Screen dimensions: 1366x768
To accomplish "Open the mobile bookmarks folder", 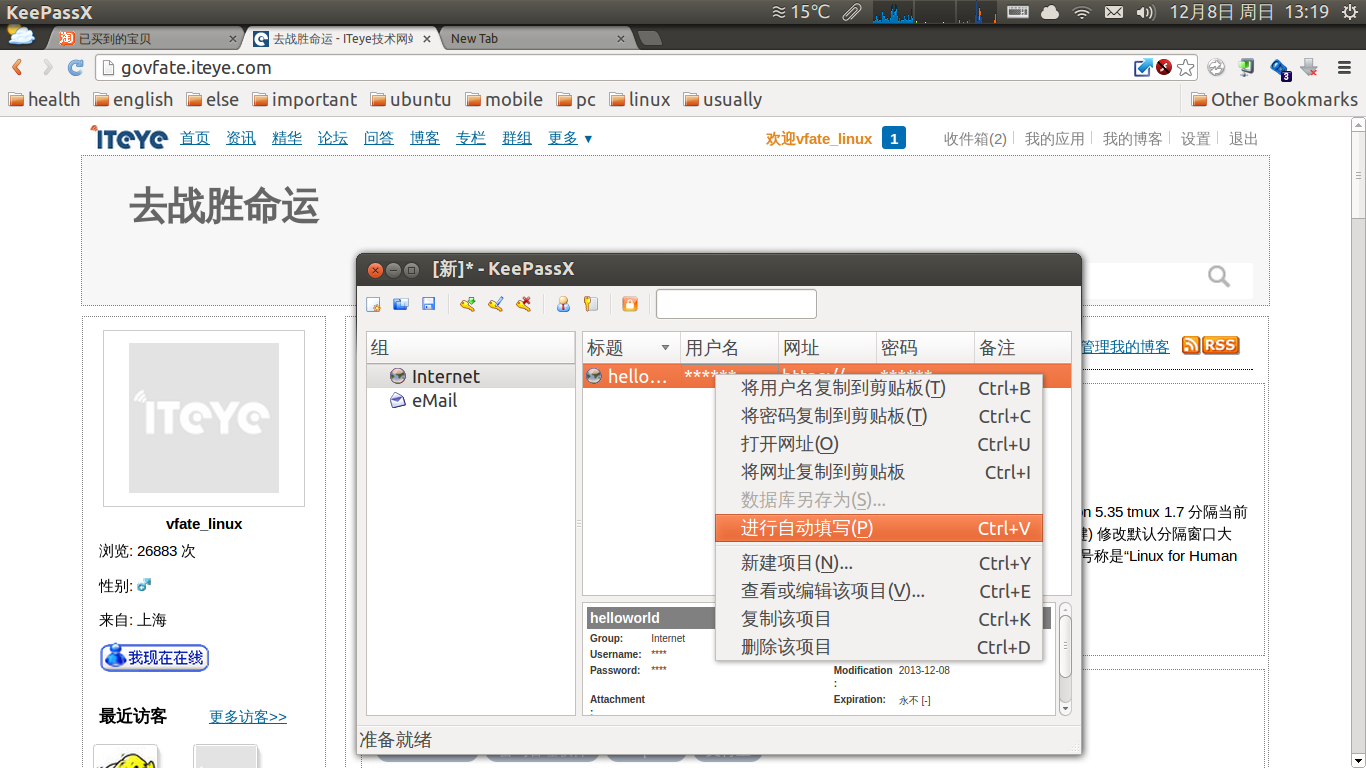I will (503, 99).
